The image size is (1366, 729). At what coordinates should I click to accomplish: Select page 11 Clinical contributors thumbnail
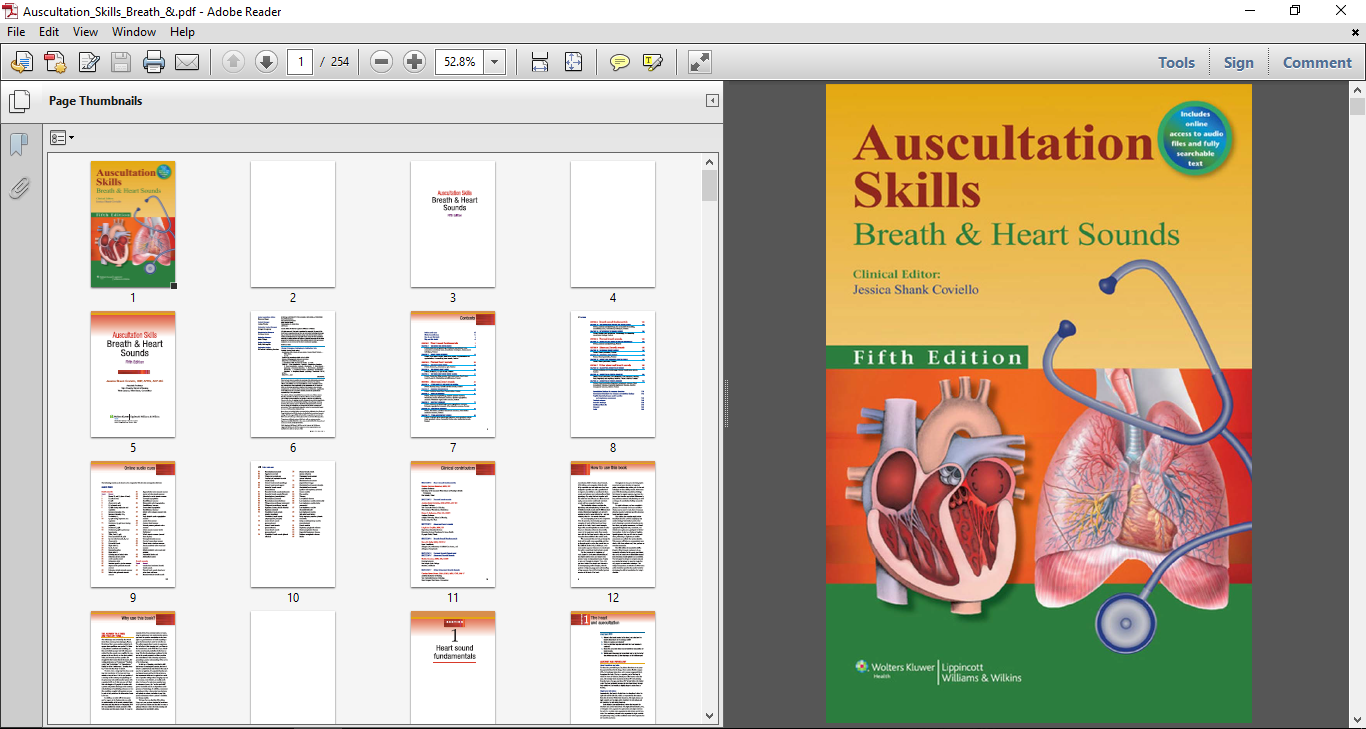[x=453, y=524]
